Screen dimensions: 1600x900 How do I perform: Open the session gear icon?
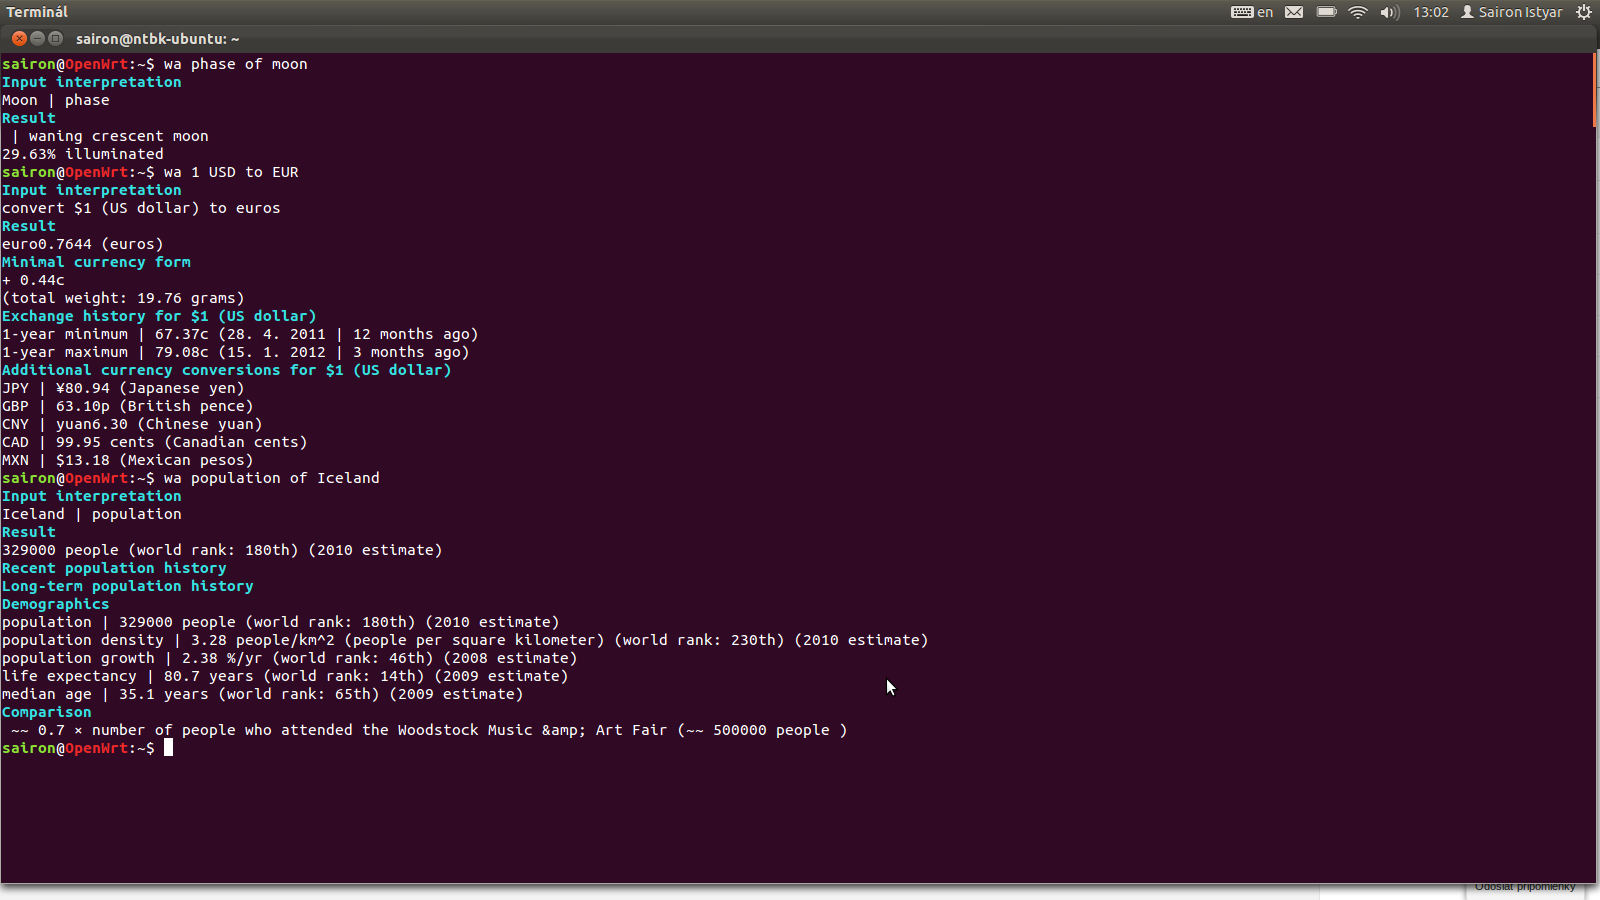click(1584, 12)
